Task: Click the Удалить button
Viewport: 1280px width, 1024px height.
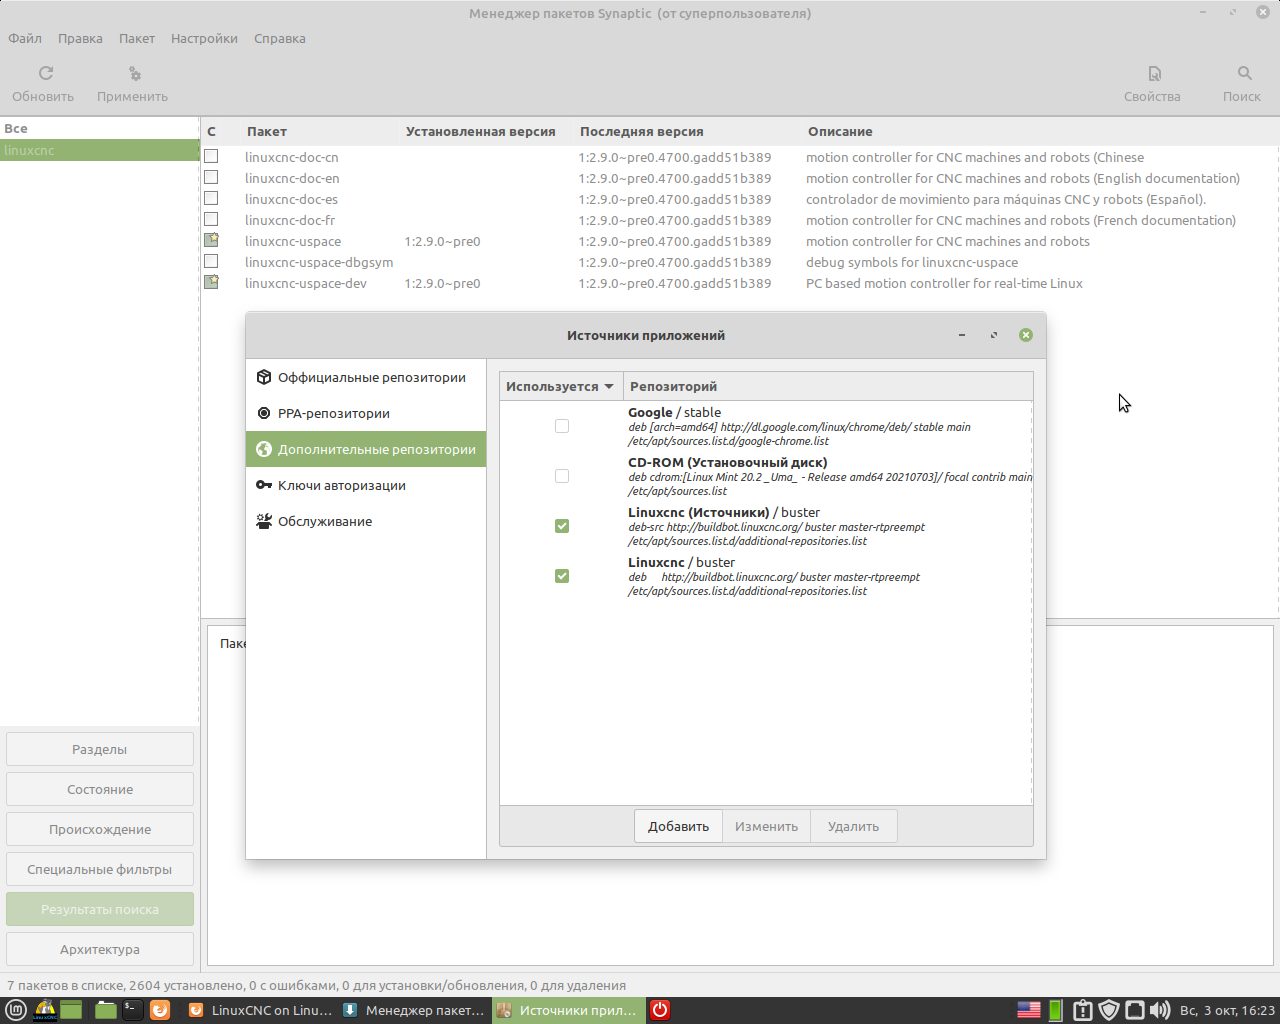Action: point(853,826)
